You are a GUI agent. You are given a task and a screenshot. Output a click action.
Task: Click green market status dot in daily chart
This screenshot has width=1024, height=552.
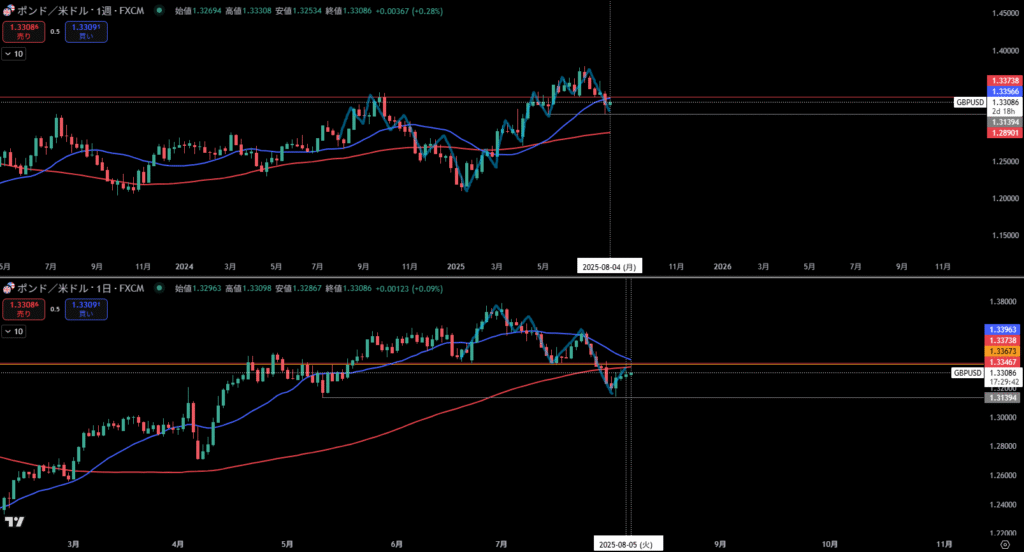coord(159,288)
